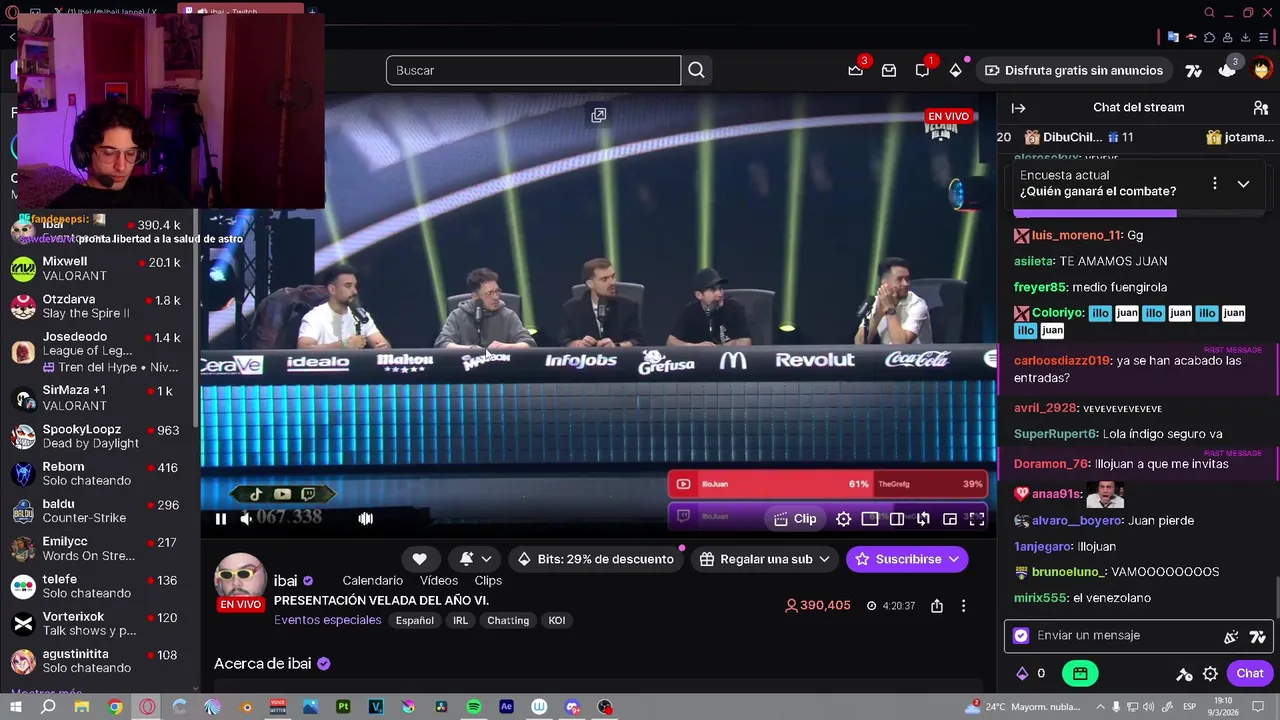Screen dimensions: 1280x720
Task: Open Vorterixok channel in sidebar
Action: (97, 624)
